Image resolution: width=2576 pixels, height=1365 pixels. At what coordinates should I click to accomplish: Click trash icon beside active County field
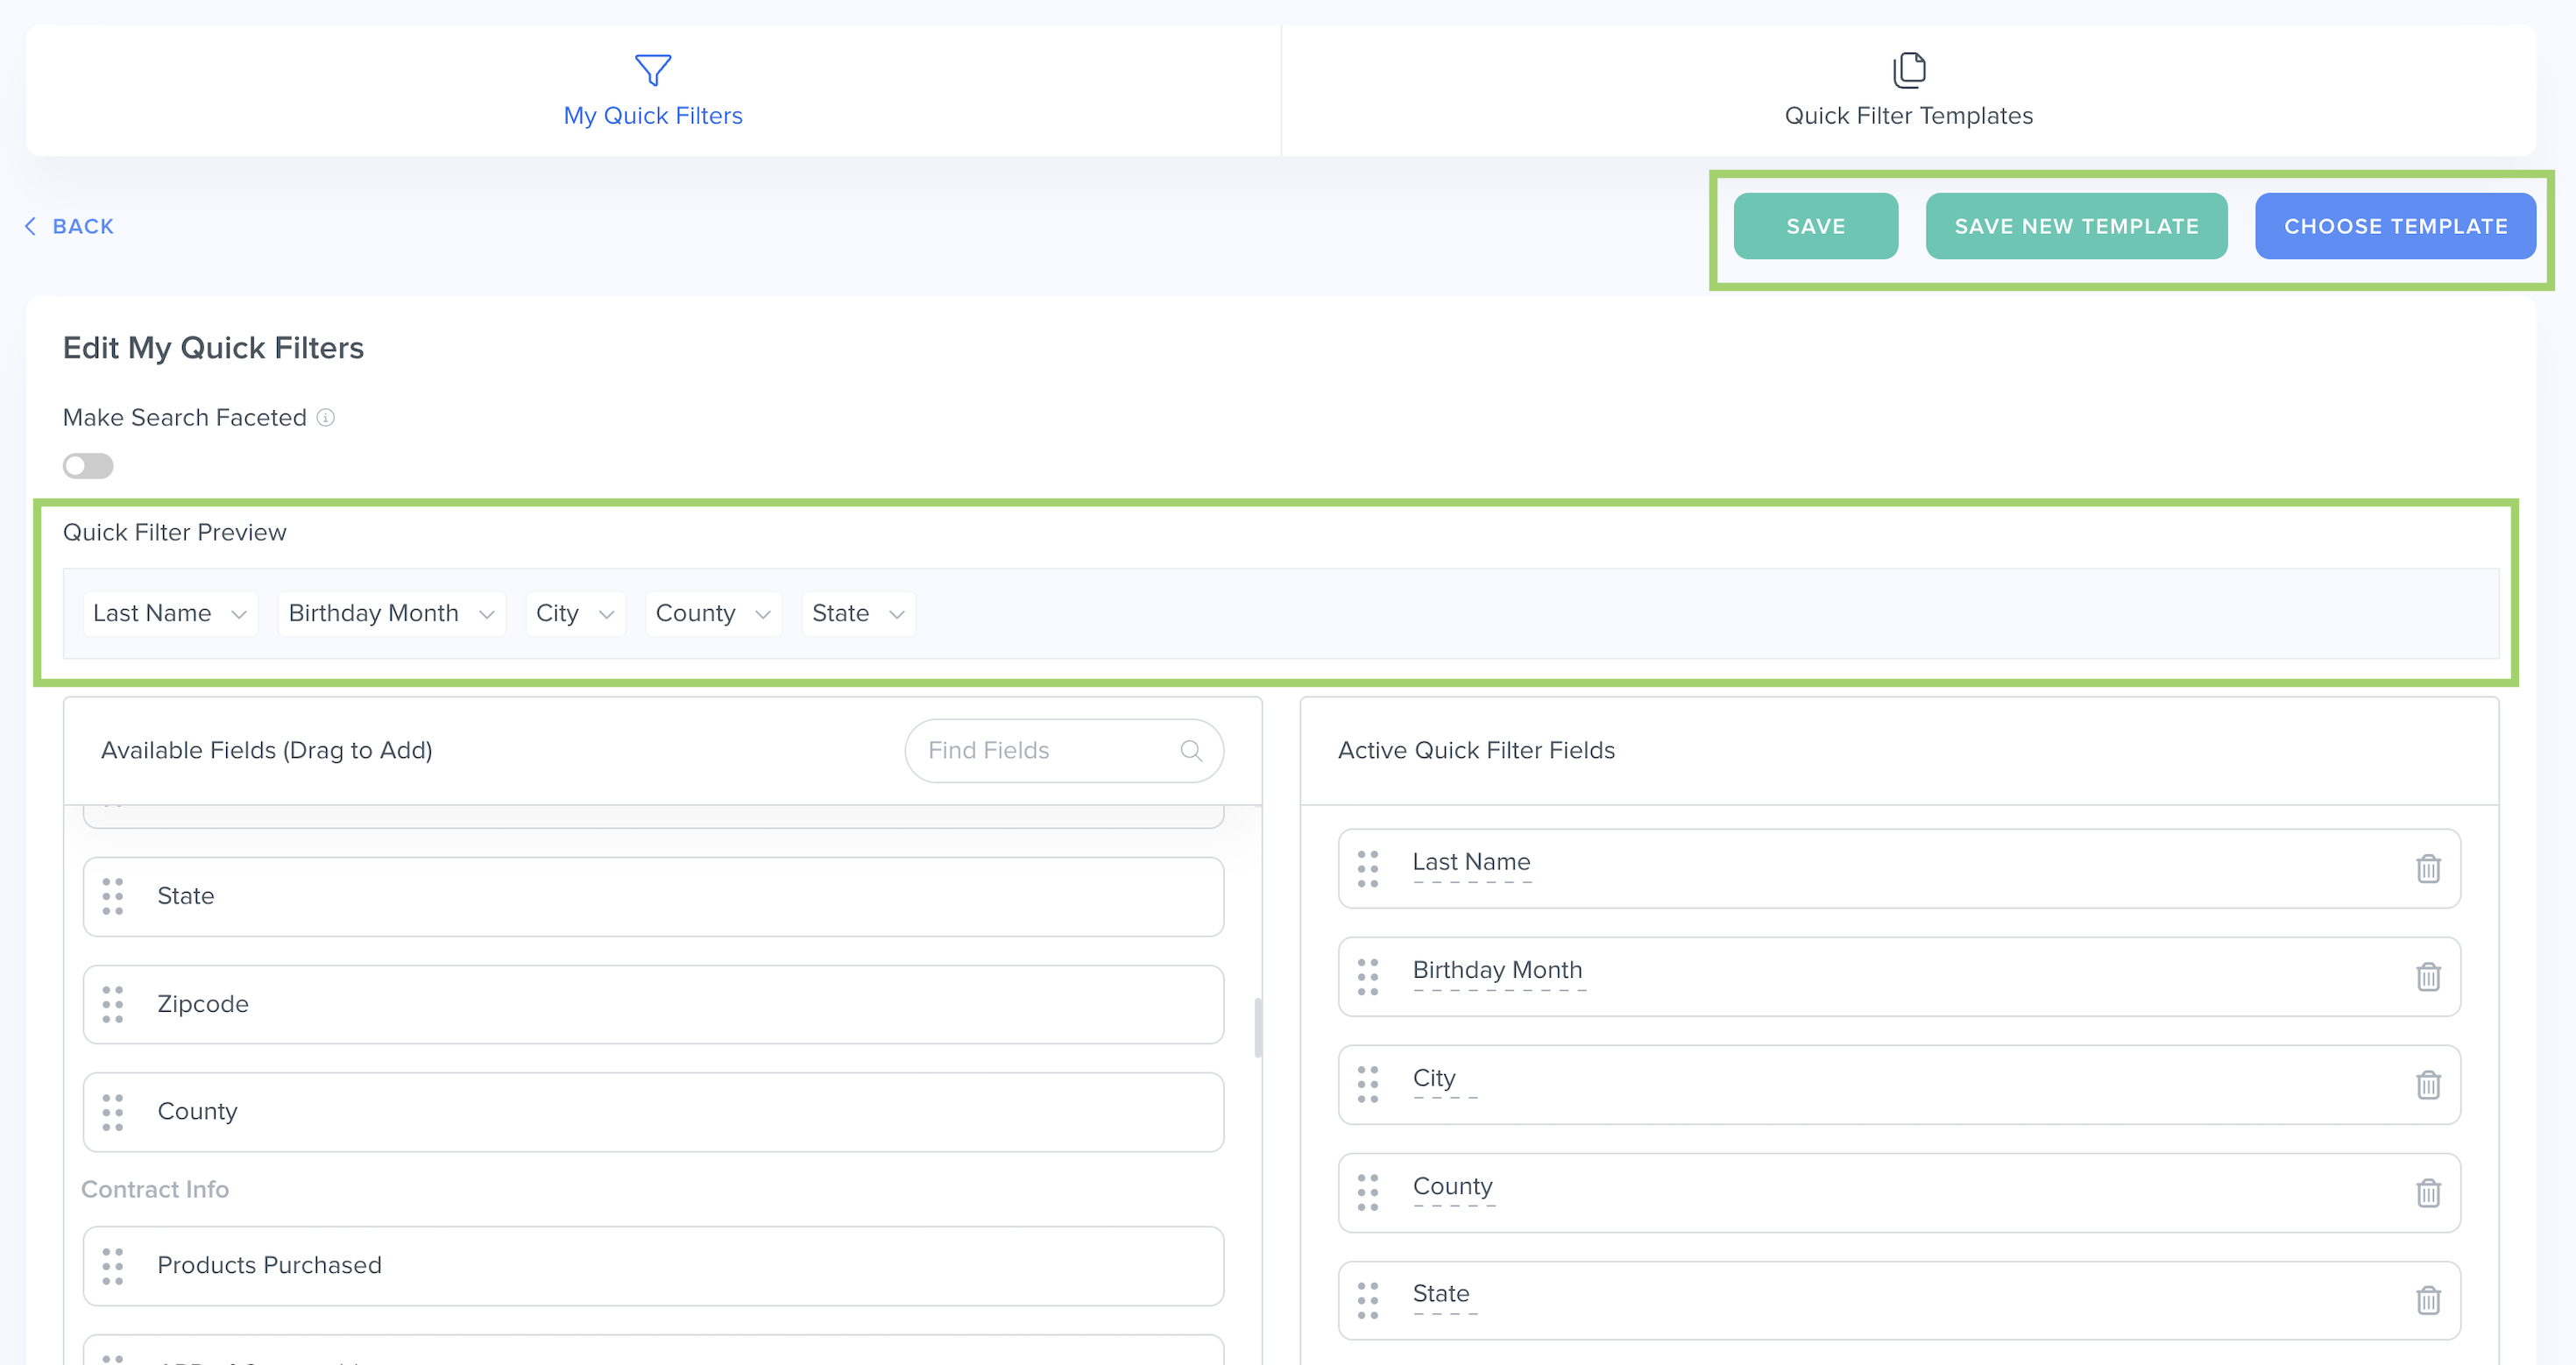tap(2427, 1192)
